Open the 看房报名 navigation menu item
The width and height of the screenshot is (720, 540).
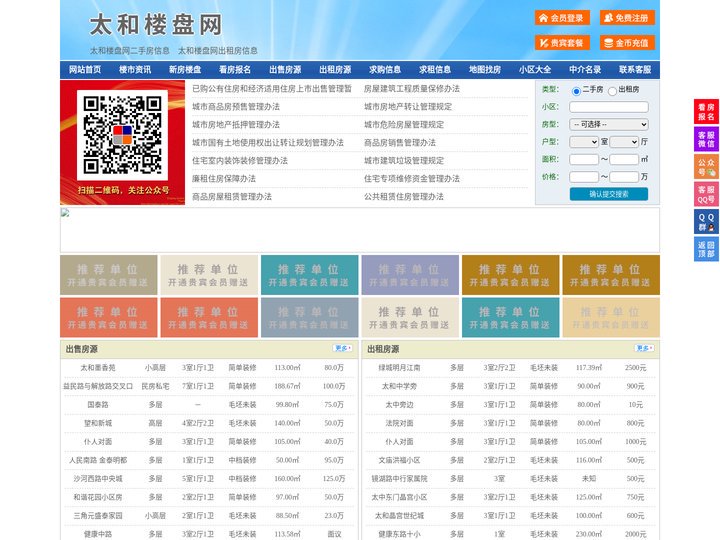(x=235, y=70)
